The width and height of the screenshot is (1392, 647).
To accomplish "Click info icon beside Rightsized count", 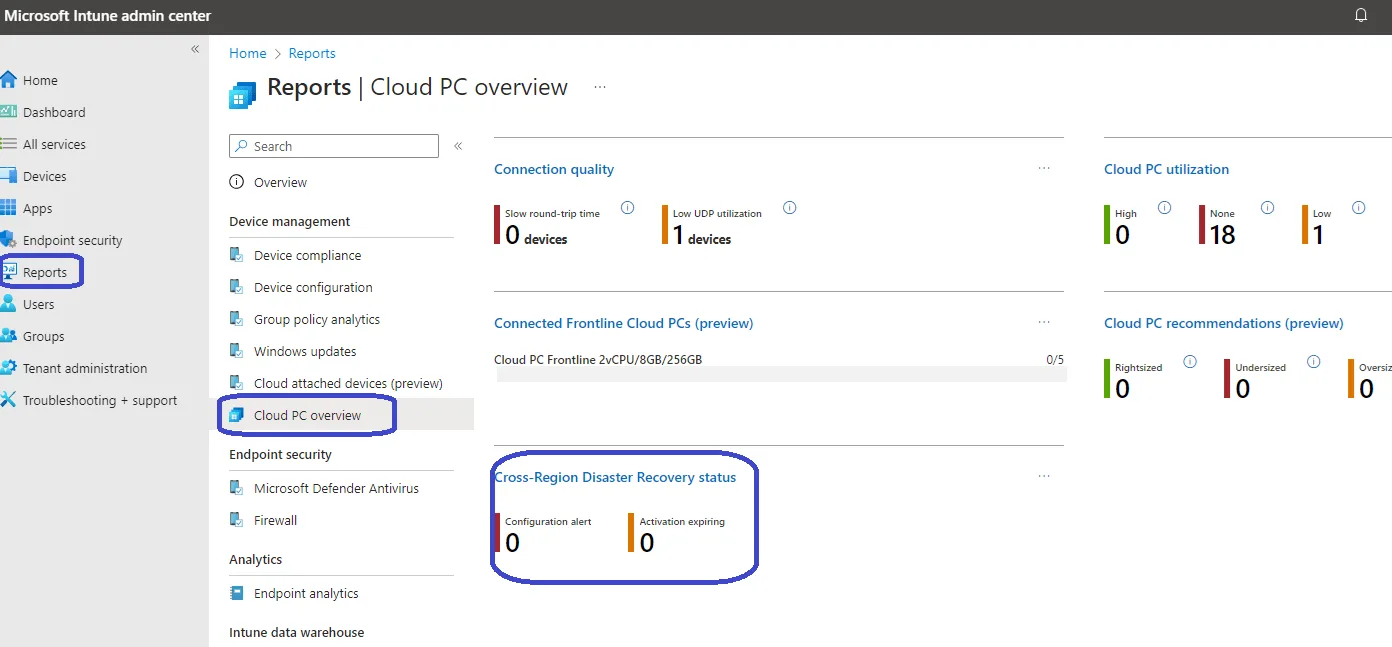I will 1190,362.
